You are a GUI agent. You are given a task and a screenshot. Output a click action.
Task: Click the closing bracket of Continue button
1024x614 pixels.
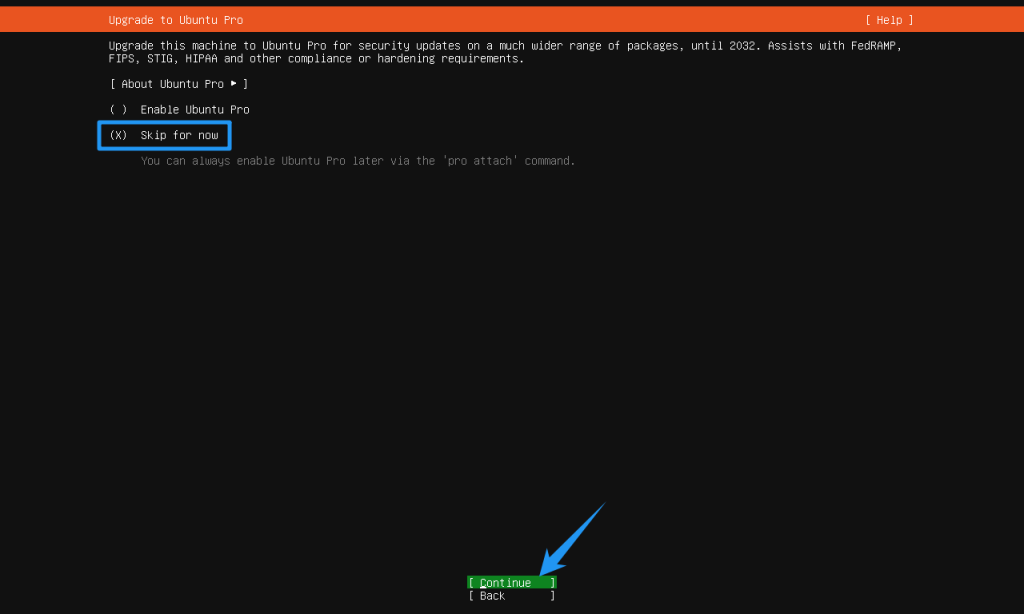552,583
